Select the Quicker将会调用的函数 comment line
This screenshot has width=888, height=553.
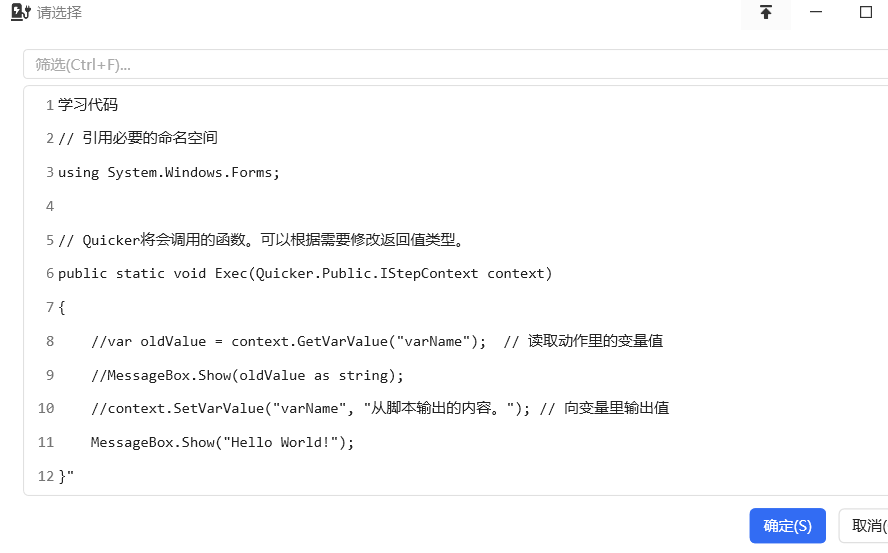click(x=456, y=240)
